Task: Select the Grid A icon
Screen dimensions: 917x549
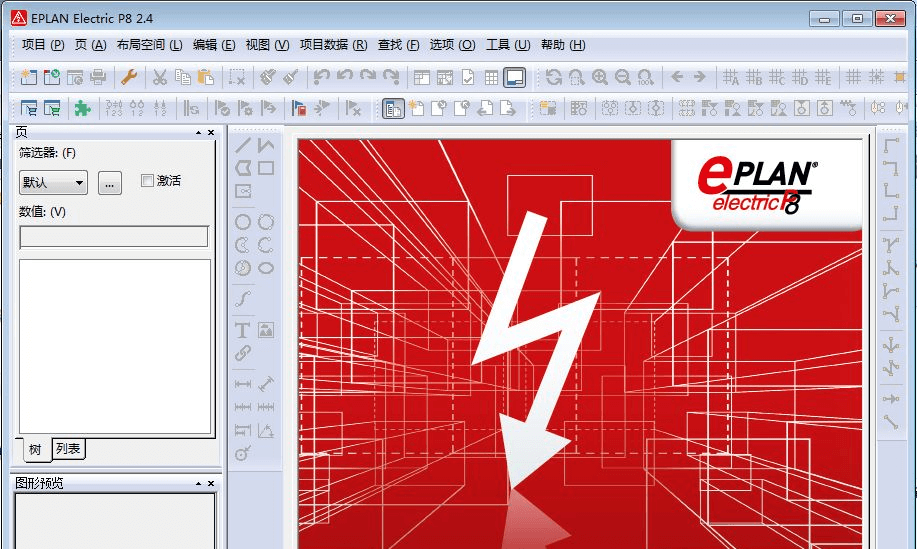Action: click(x=730, y=77)
